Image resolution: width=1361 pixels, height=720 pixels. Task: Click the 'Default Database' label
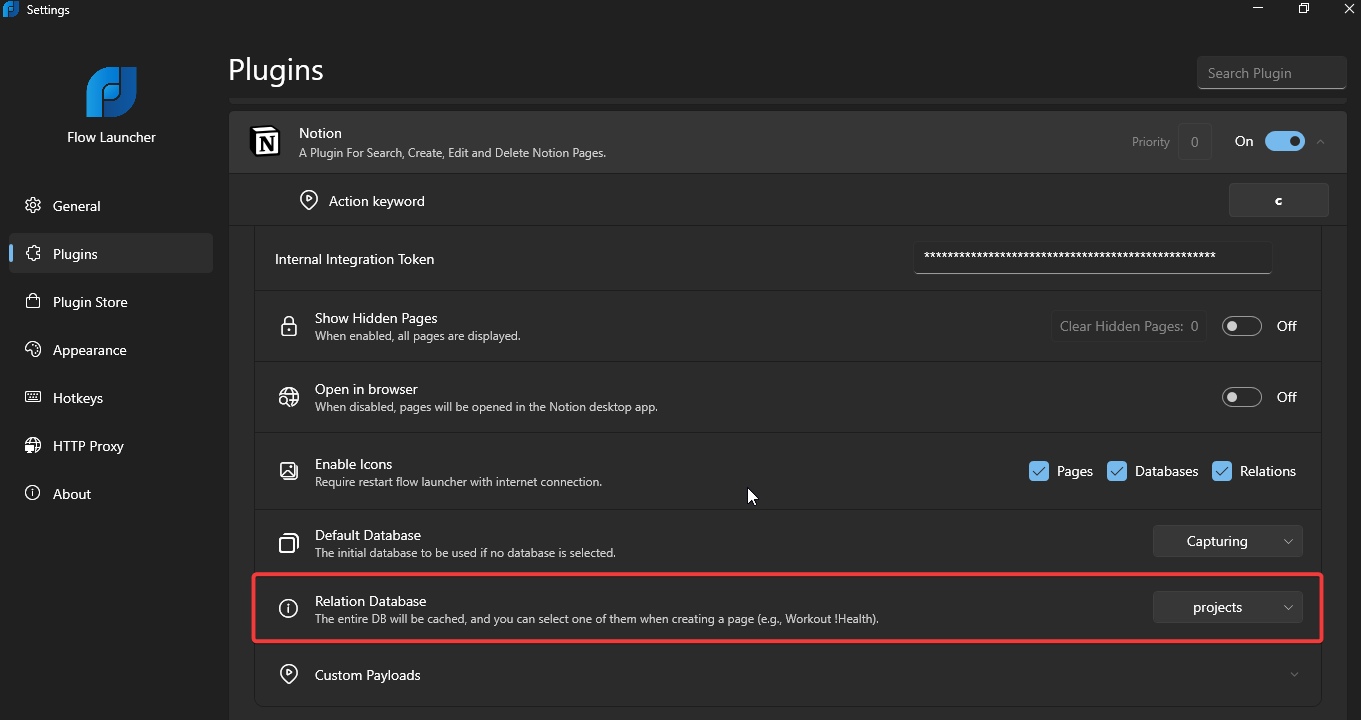pos(368,535)
